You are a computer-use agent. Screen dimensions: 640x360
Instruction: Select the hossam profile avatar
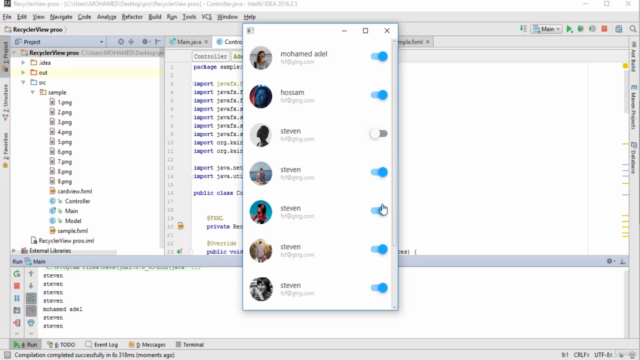click(x=261, y=96)
